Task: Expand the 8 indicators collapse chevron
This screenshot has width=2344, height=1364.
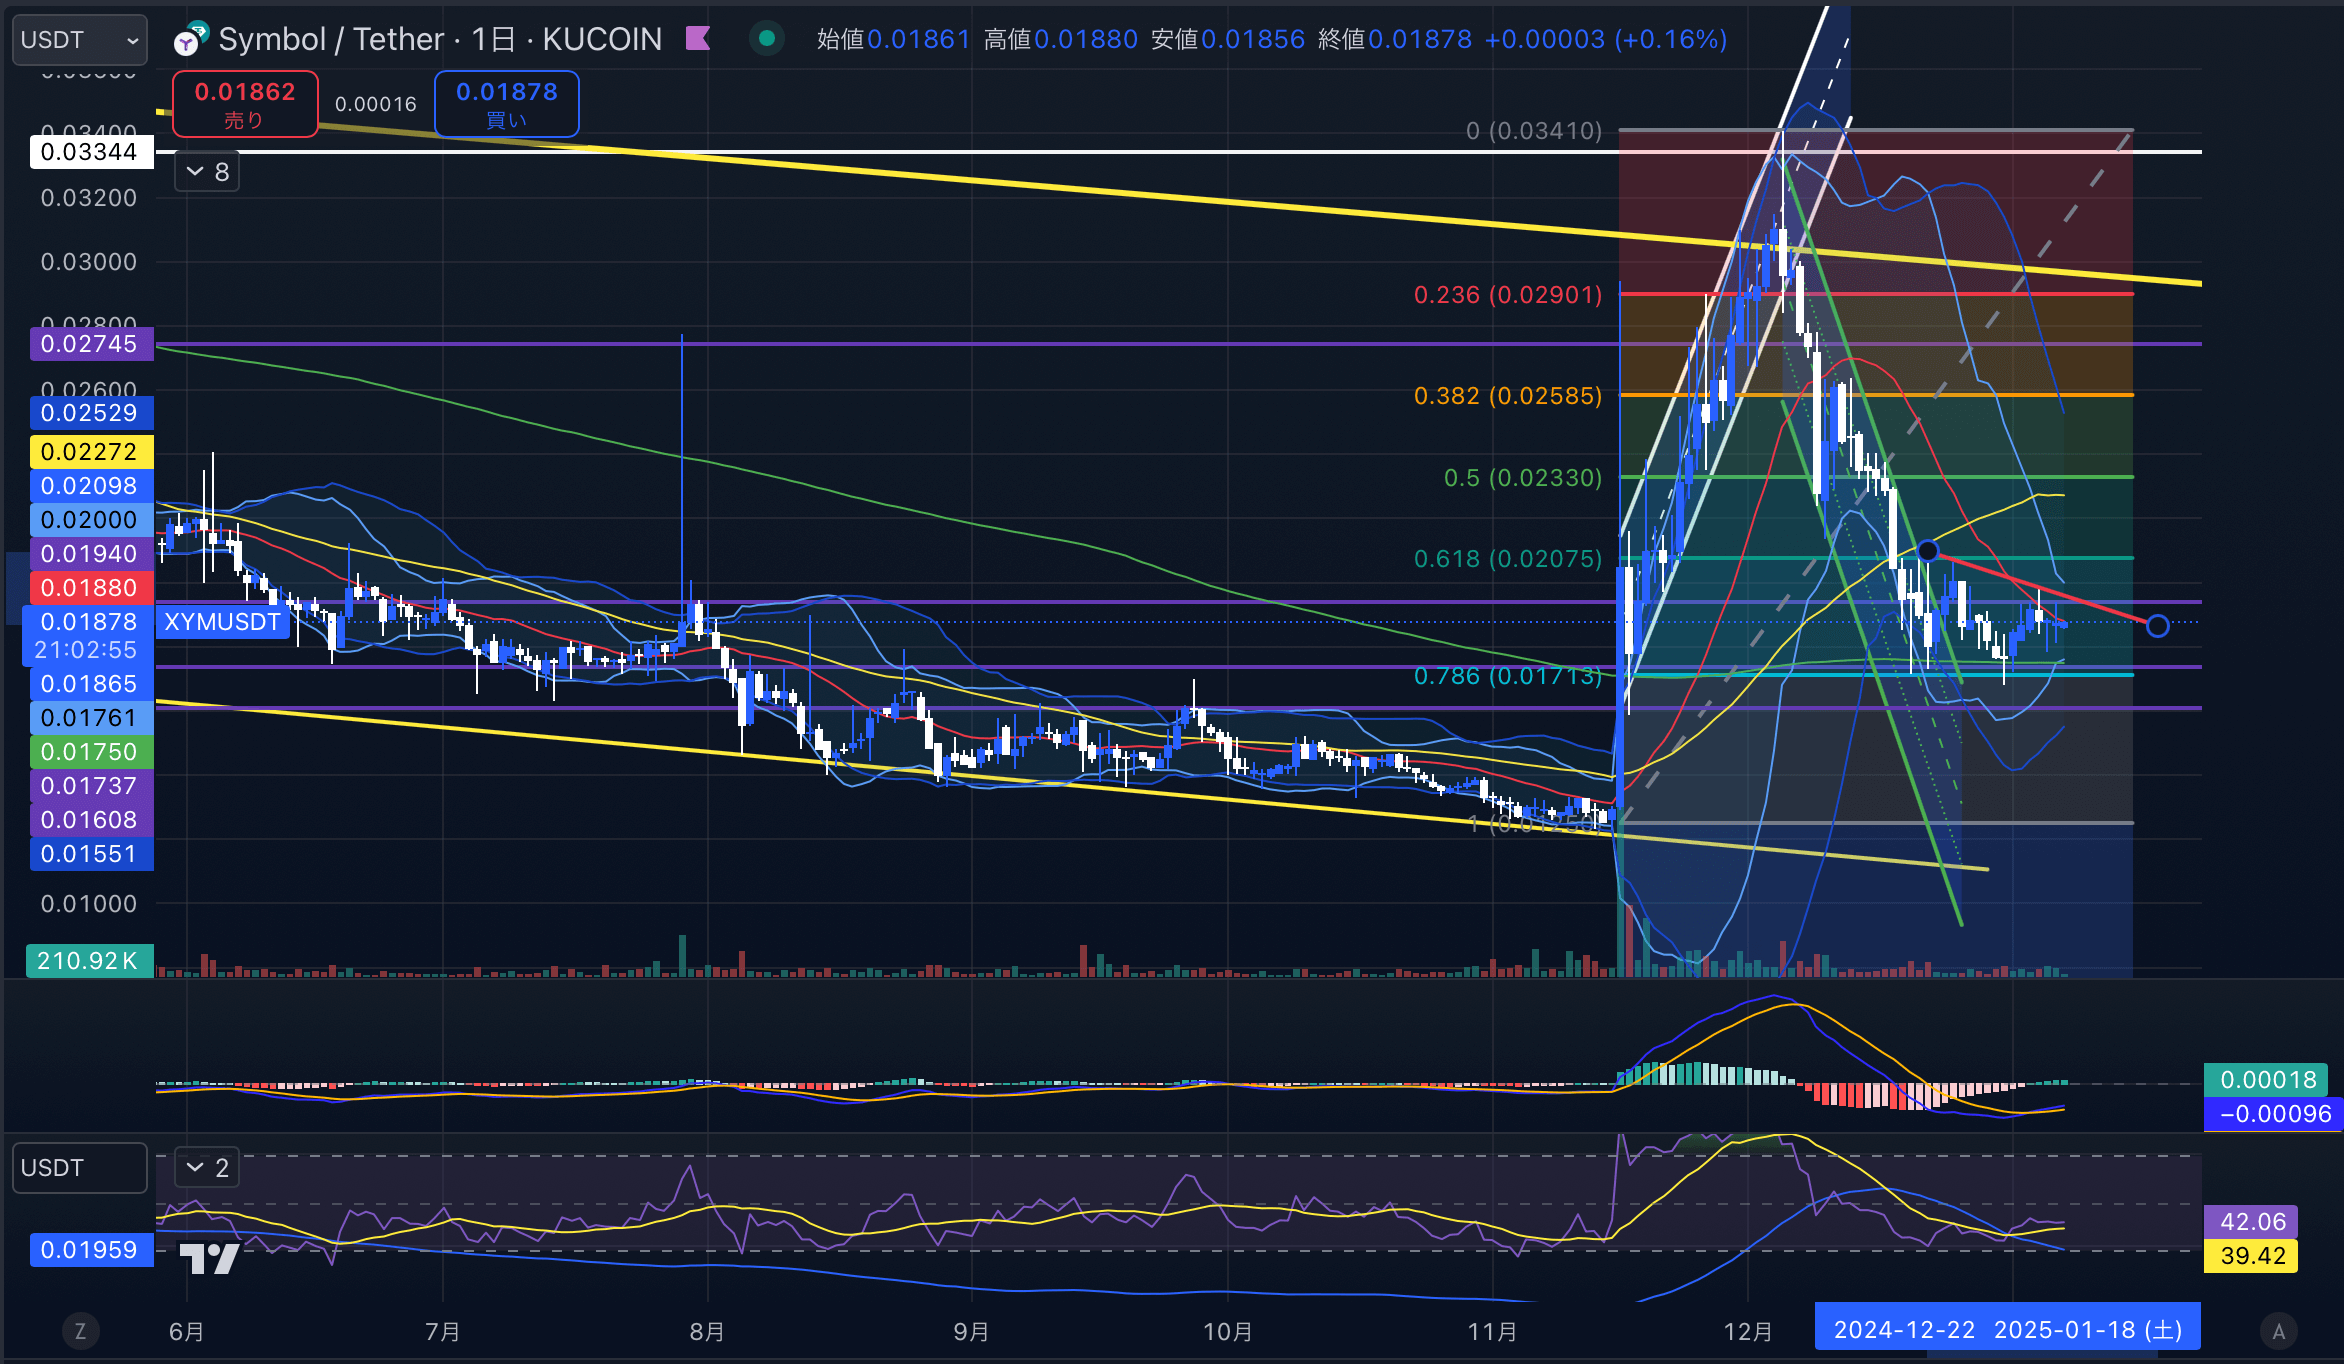Action: (207, 172)
